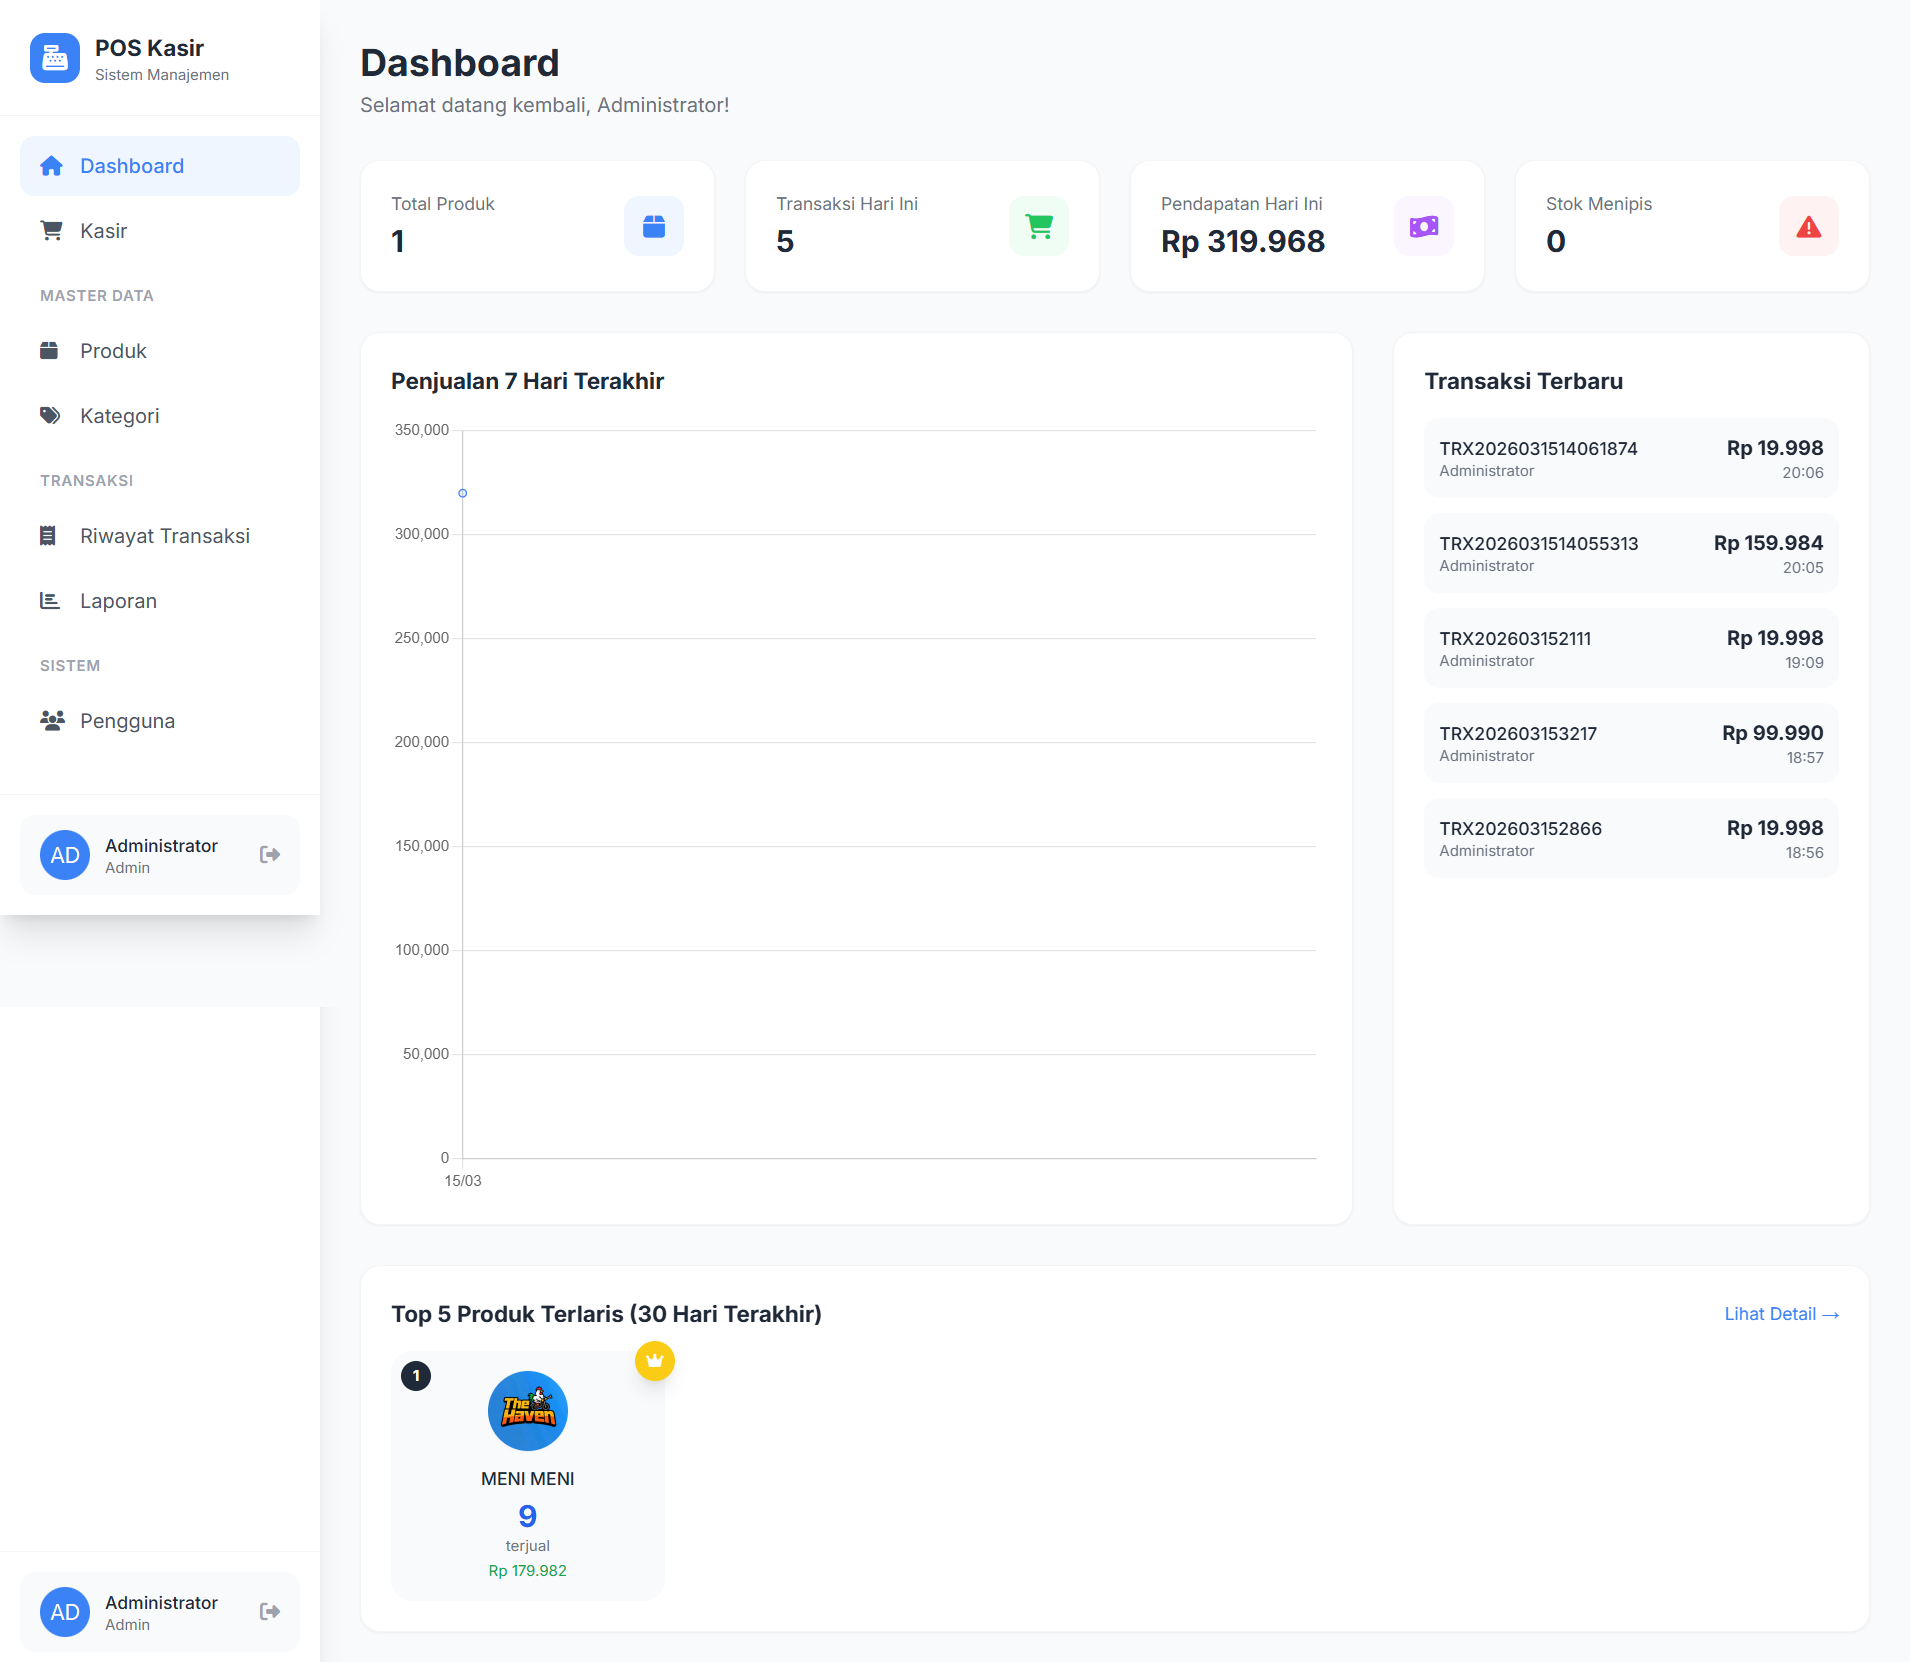Click the Dashboard home icon
This screenshot has width=1910, height=1662.
point(51,166)
